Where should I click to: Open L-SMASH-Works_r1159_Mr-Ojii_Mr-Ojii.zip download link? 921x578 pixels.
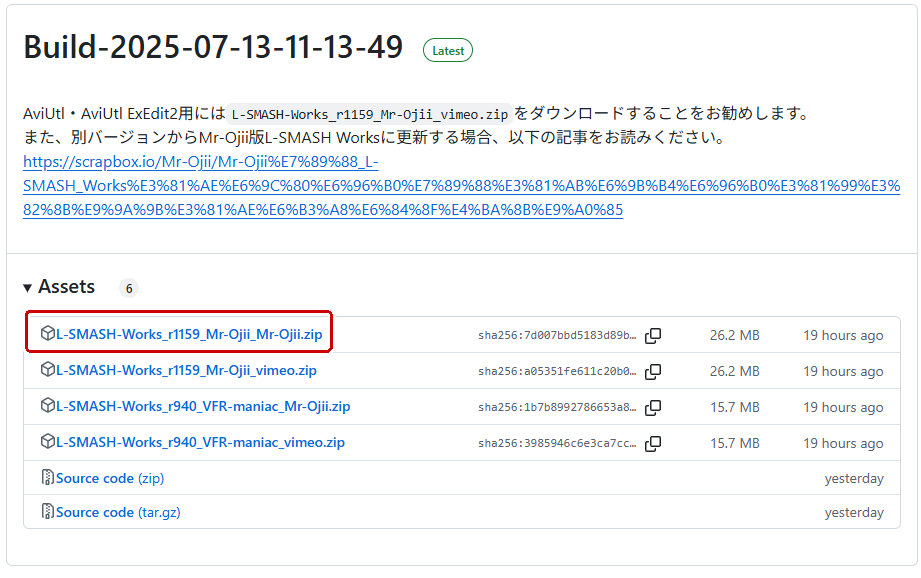pyautogui.click(x=189, y=334)
